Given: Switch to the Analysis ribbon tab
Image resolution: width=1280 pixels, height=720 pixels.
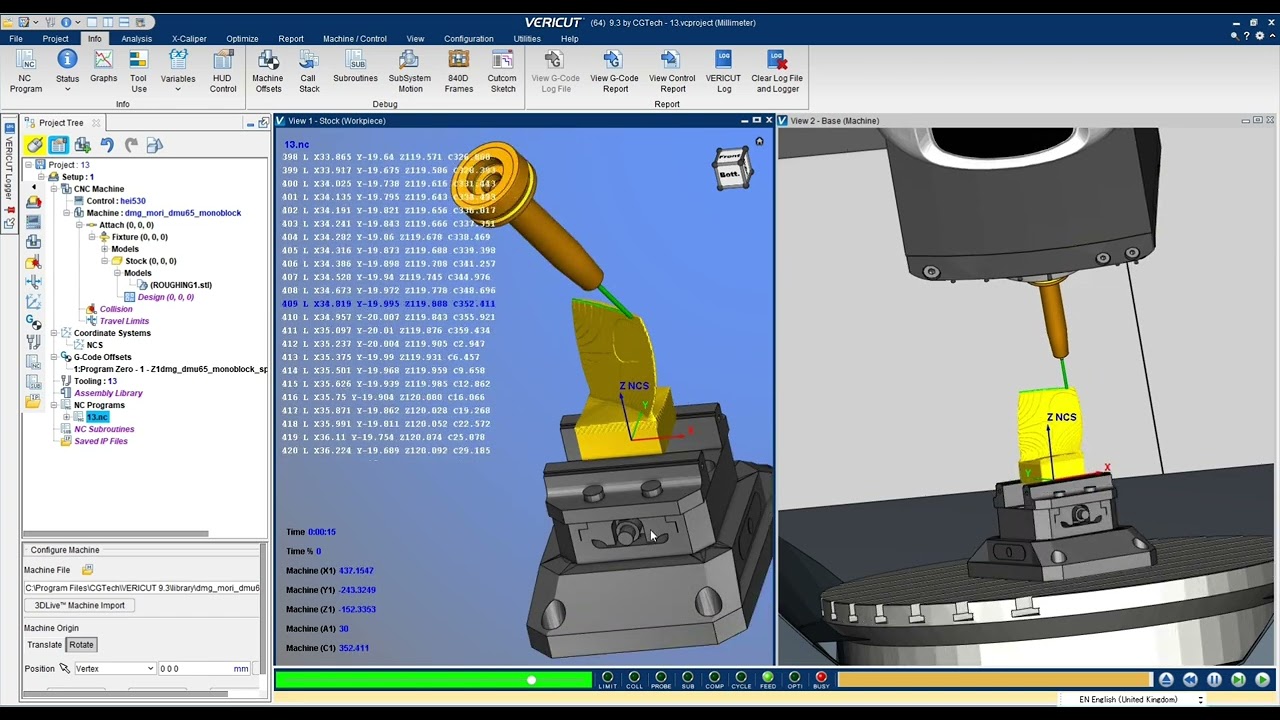Looking at the screenshot, I should (137, 39).
